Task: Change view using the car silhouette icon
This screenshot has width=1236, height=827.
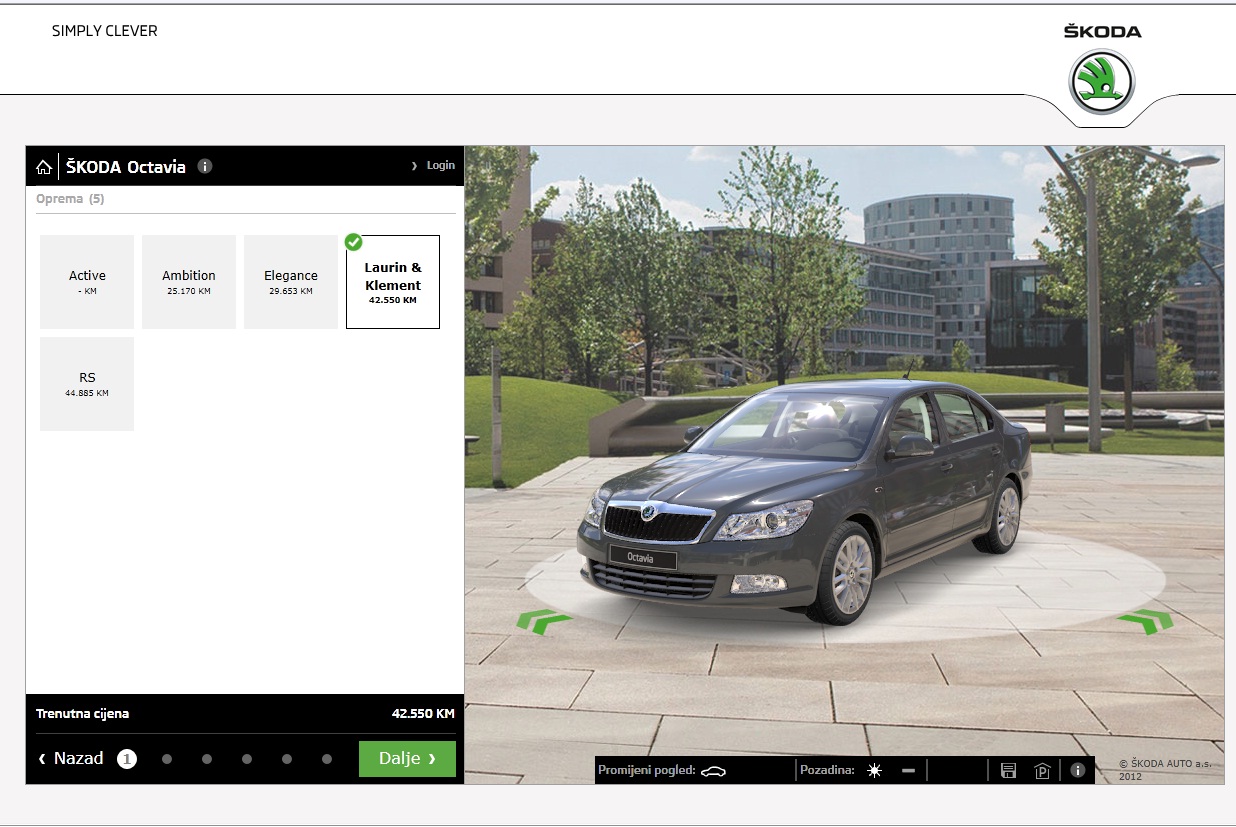Action: [713, 771]
